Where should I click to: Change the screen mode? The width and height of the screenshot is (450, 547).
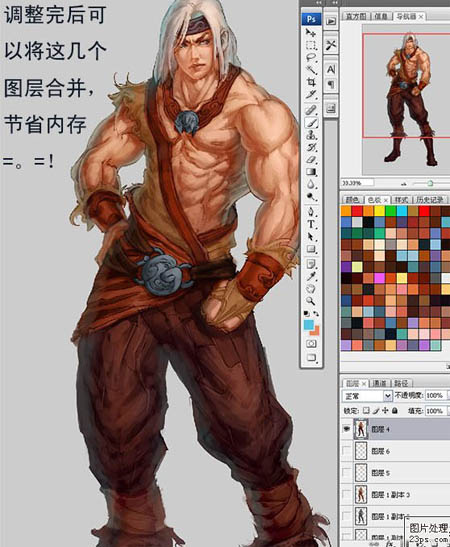(x=311, y=358)
